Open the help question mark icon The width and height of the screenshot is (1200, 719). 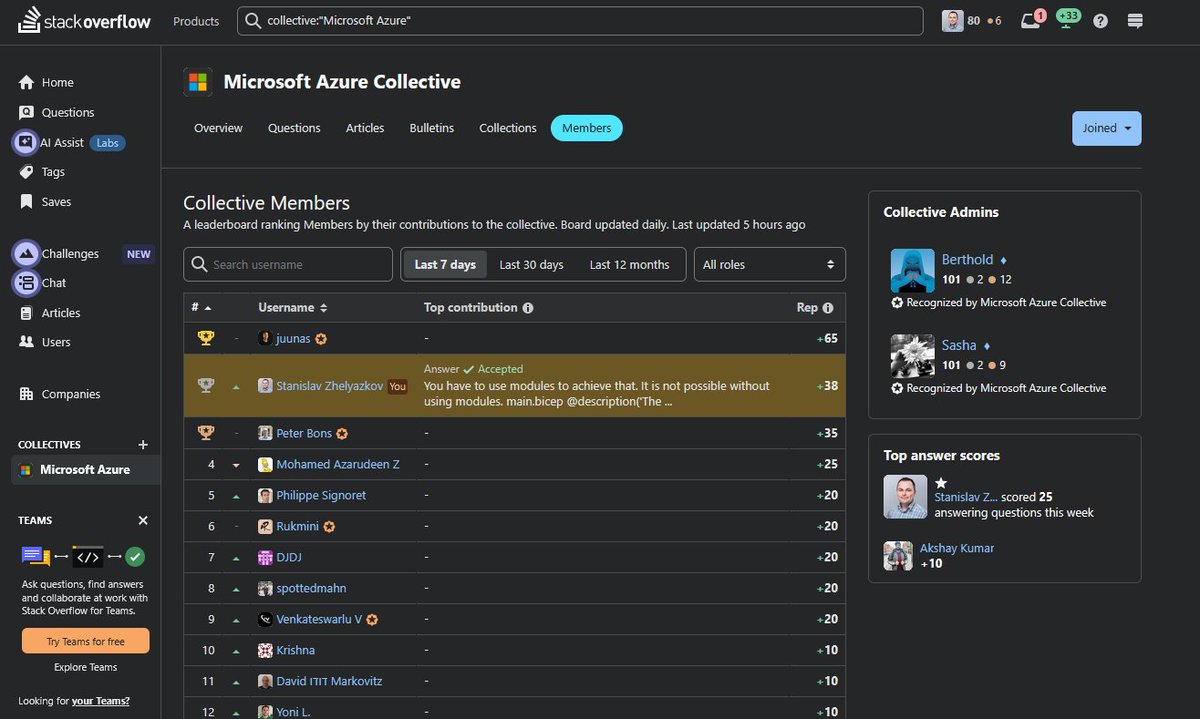click(1101, 21)
